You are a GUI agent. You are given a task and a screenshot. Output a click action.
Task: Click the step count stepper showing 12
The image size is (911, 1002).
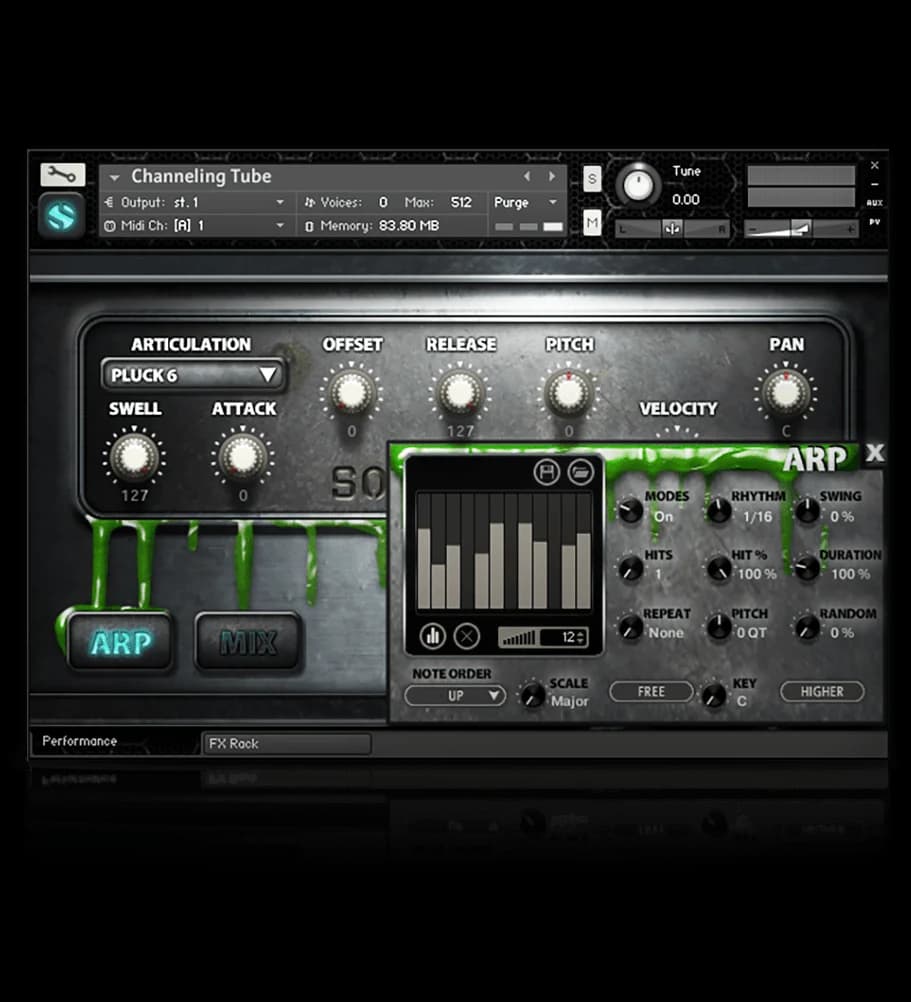coord(574,637)
